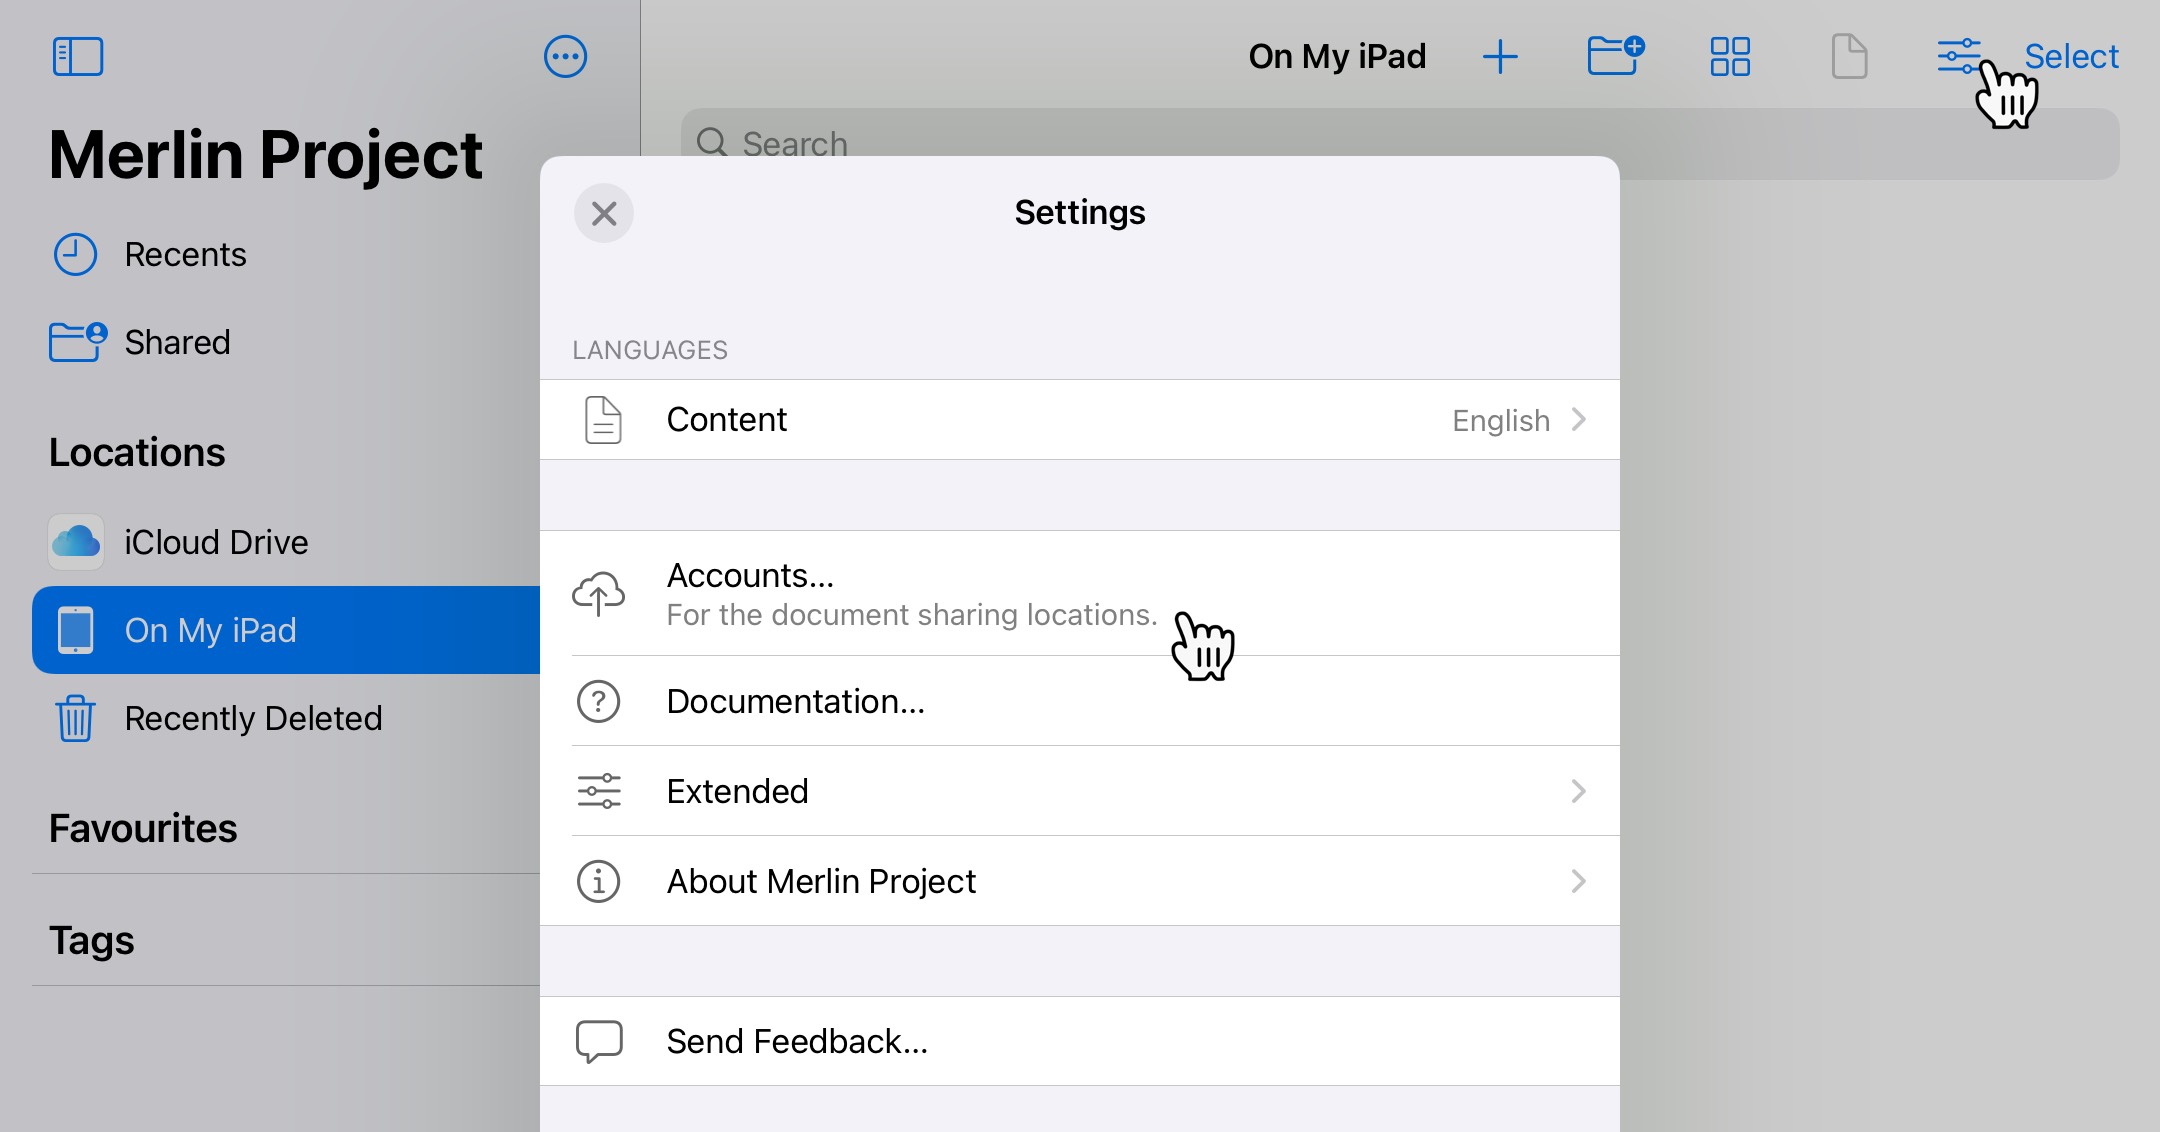
Task: Click the Select button in the toolbar
Action: pos(2072,56)
